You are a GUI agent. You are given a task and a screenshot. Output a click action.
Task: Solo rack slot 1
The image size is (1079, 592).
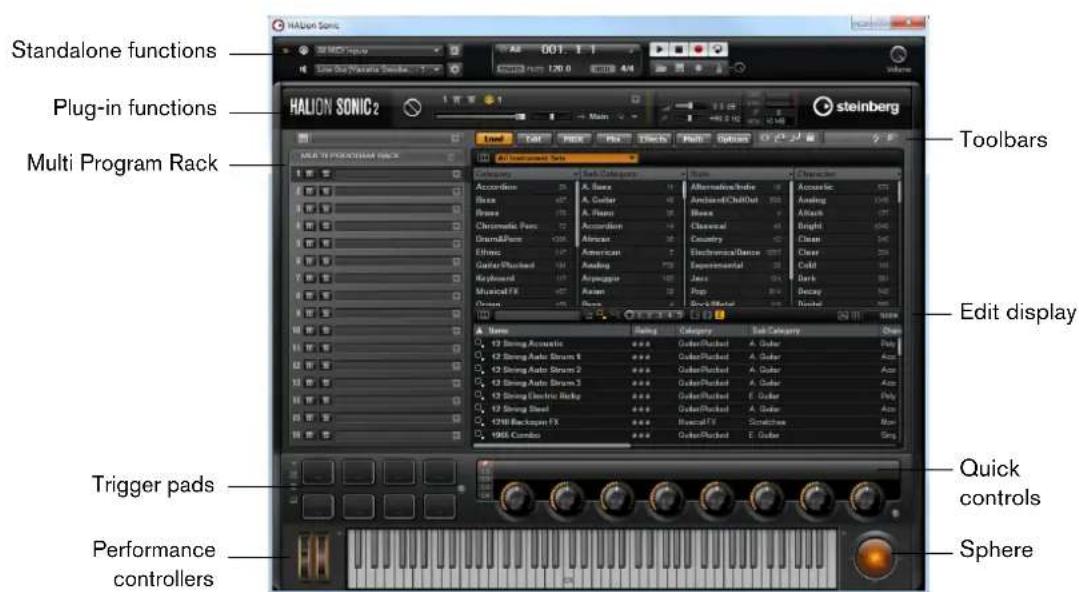[325, 174]
